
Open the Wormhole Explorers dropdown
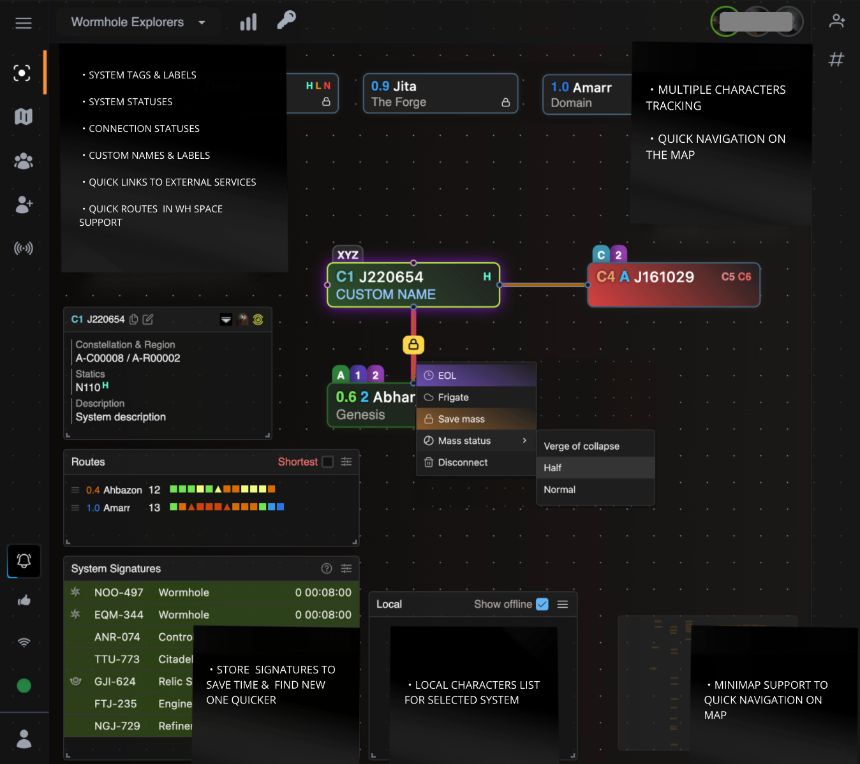[x=140, y=21]
